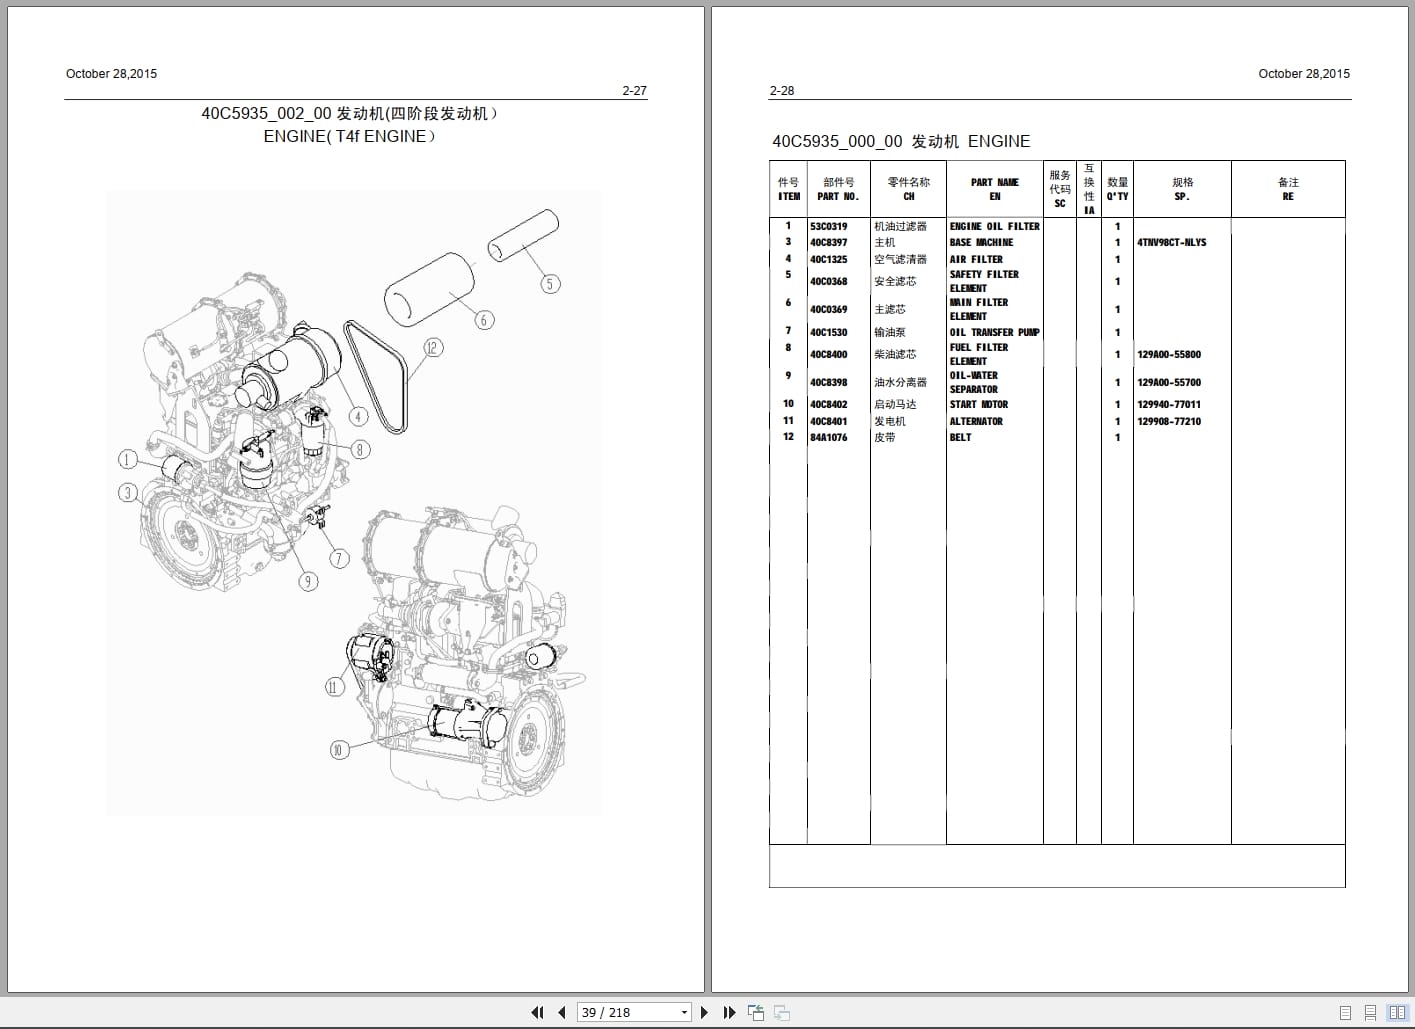The width and height of the screenshot is (1415, 1029).
Task: Open the page number dropdown arrow
Action: pos(684,1012)
